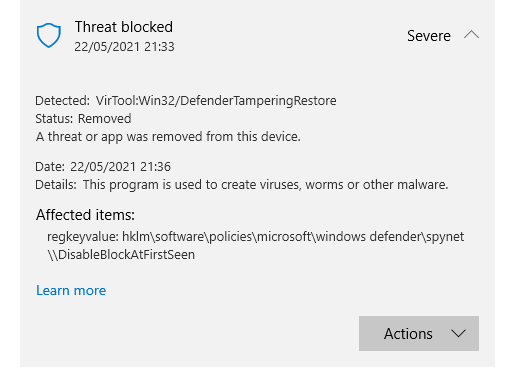Image resolution: width=520 pixels, height=372 pixels.
Task: Click the 'Details:' field label
Action: pos(56,185)
